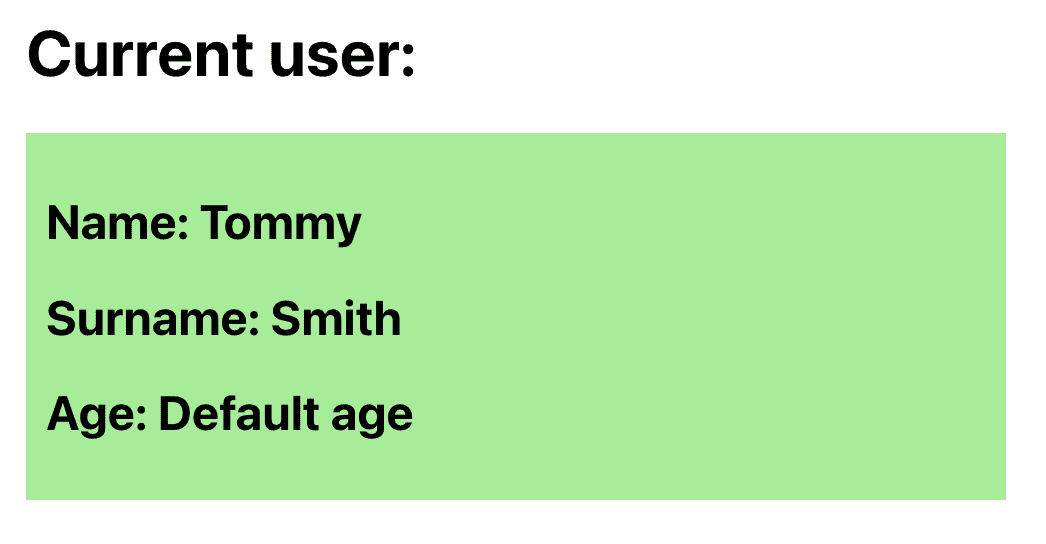
Task: Click the empty green area right of "Default age"
Action: pyautogui.click(x=707, y=415)
